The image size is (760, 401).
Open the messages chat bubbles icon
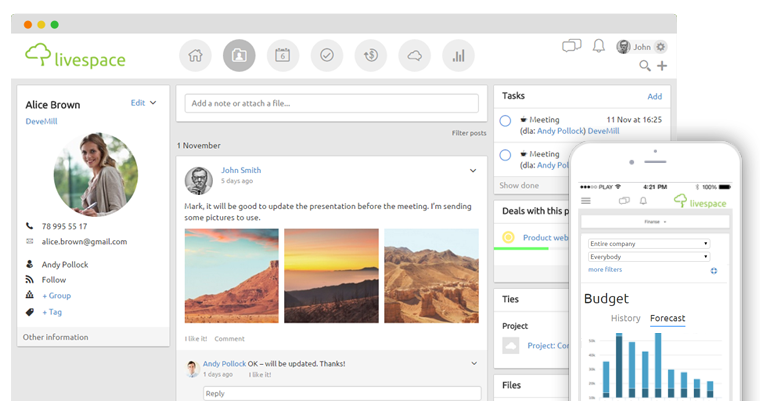pyautogui.click(x=571, y=46)
